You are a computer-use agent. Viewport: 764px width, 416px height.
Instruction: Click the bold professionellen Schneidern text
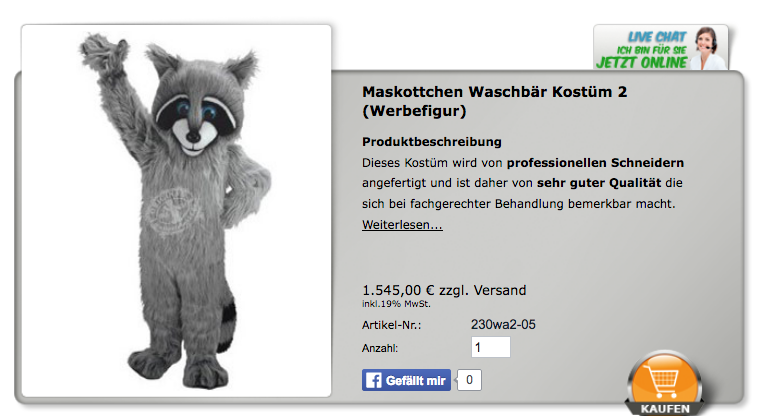coord(595,163)
